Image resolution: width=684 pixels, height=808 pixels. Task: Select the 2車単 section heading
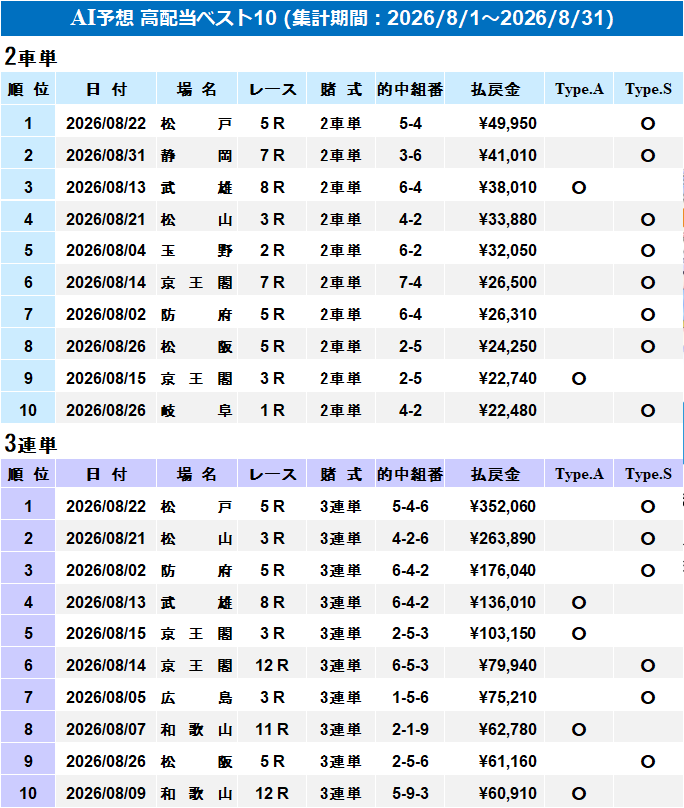[30, 57]
